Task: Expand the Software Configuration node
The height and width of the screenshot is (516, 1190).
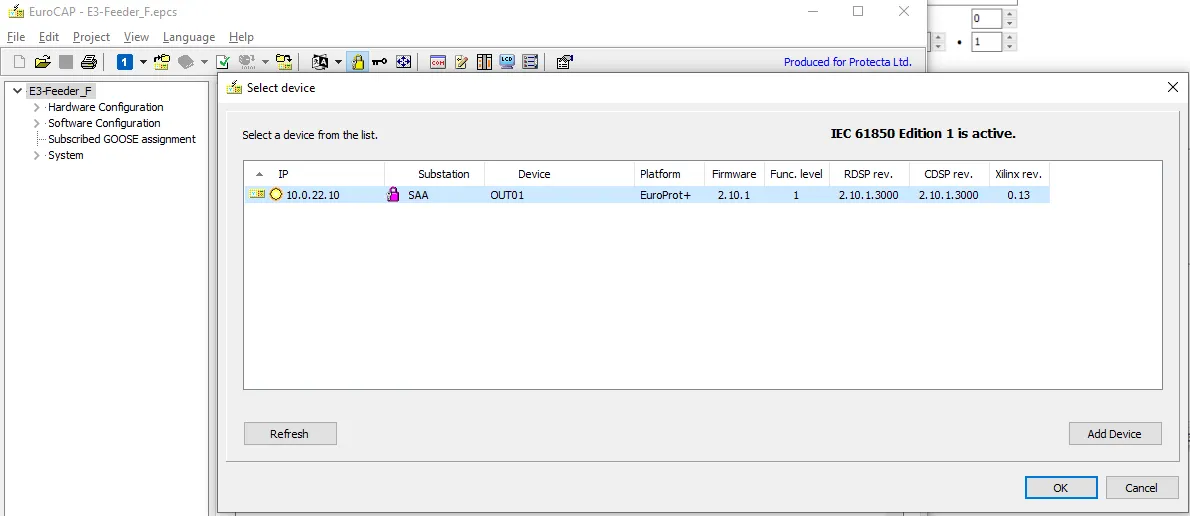Action: tap(36, 123)
